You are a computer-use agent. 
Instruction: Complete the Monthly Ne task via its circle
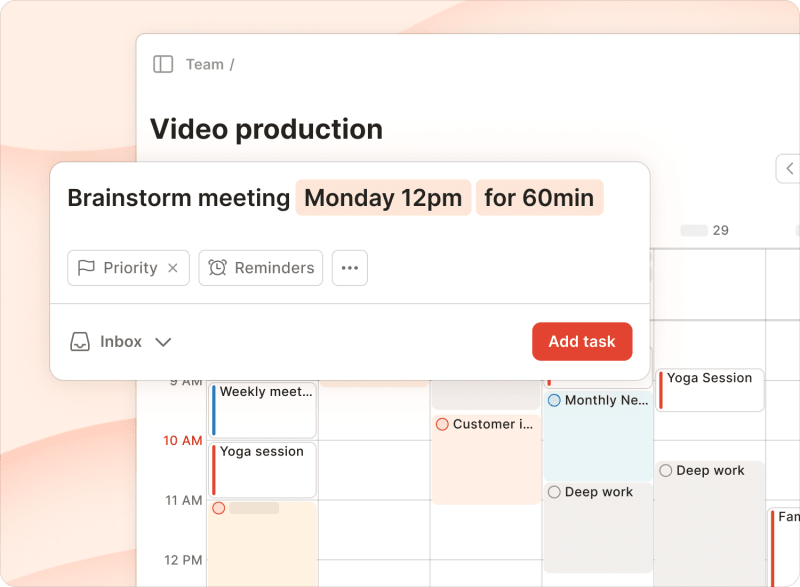tap(553, 400)
